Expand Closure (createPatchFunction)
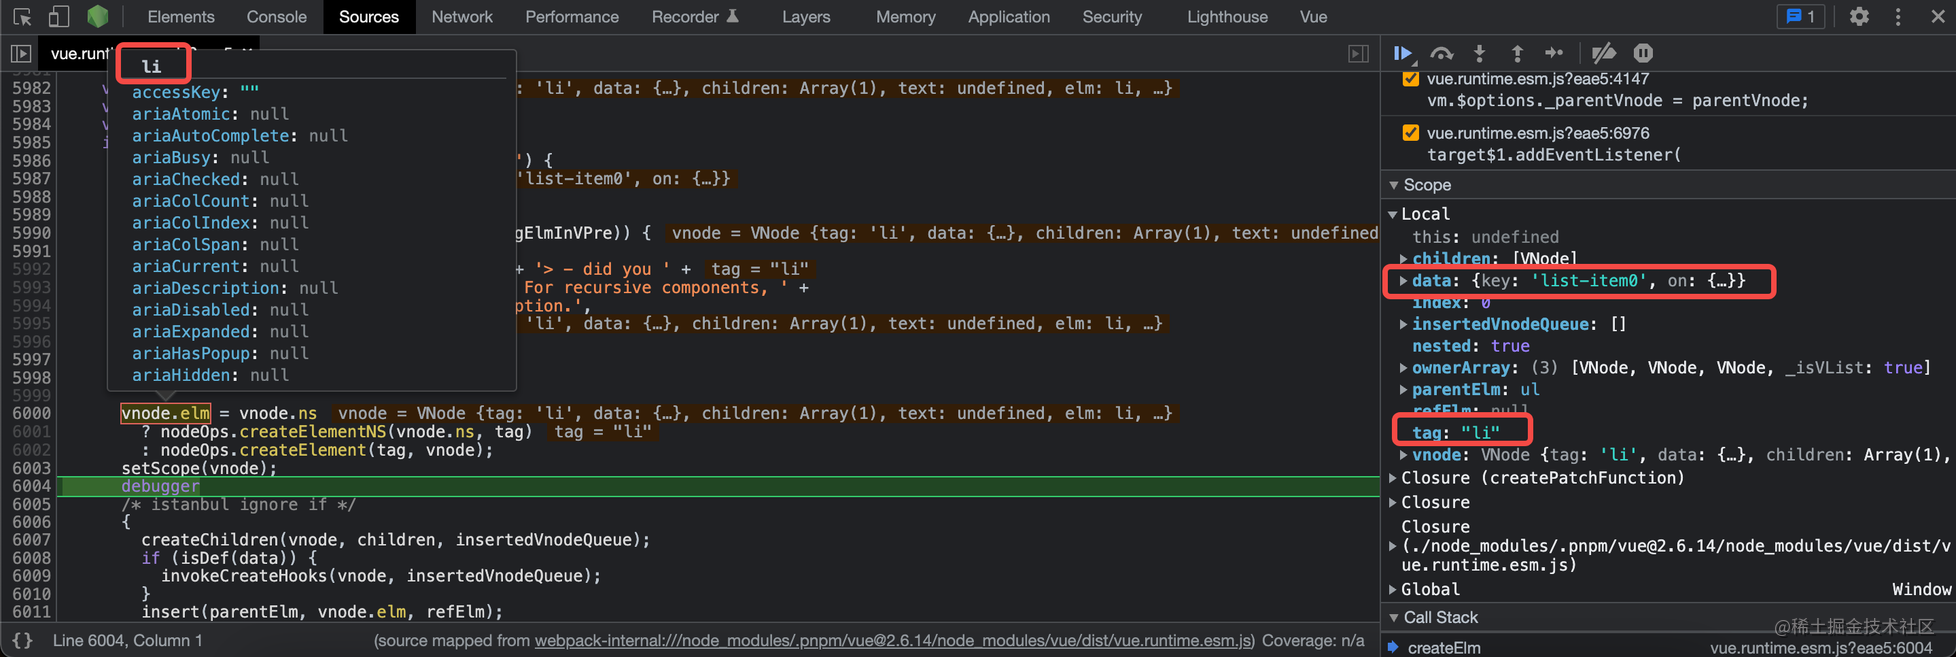 [x=1393, y=478]
